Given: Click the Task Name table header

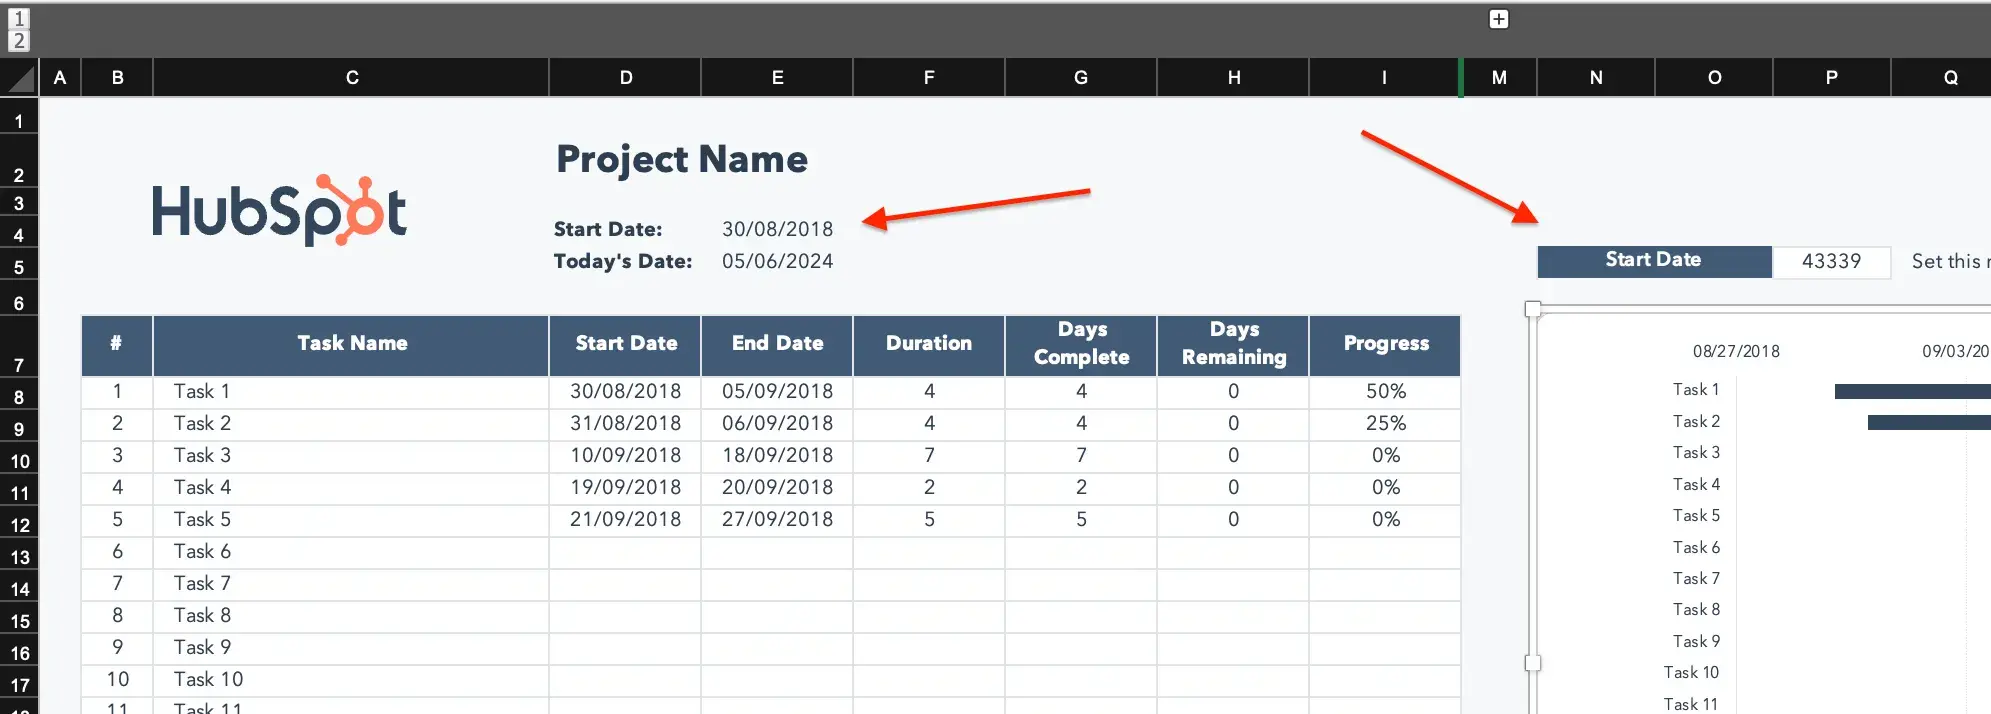Looking at the screenshot, I should pyautogui.click(x=351, y=344).
